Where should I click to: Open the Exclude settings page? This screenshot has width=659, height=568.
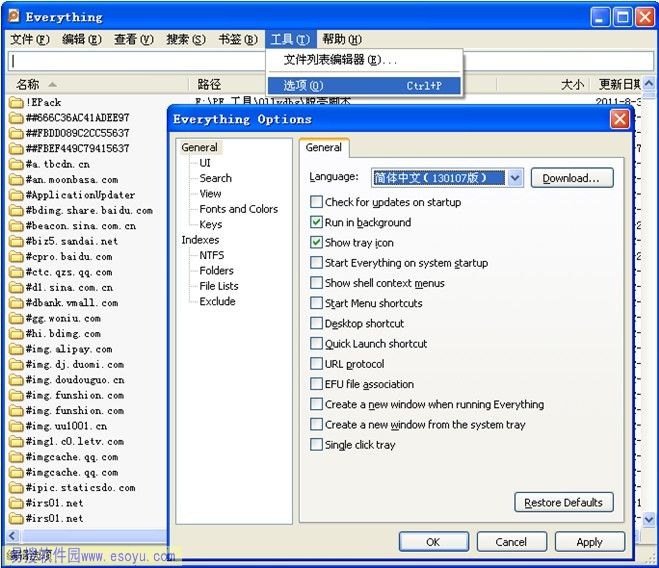217,301
